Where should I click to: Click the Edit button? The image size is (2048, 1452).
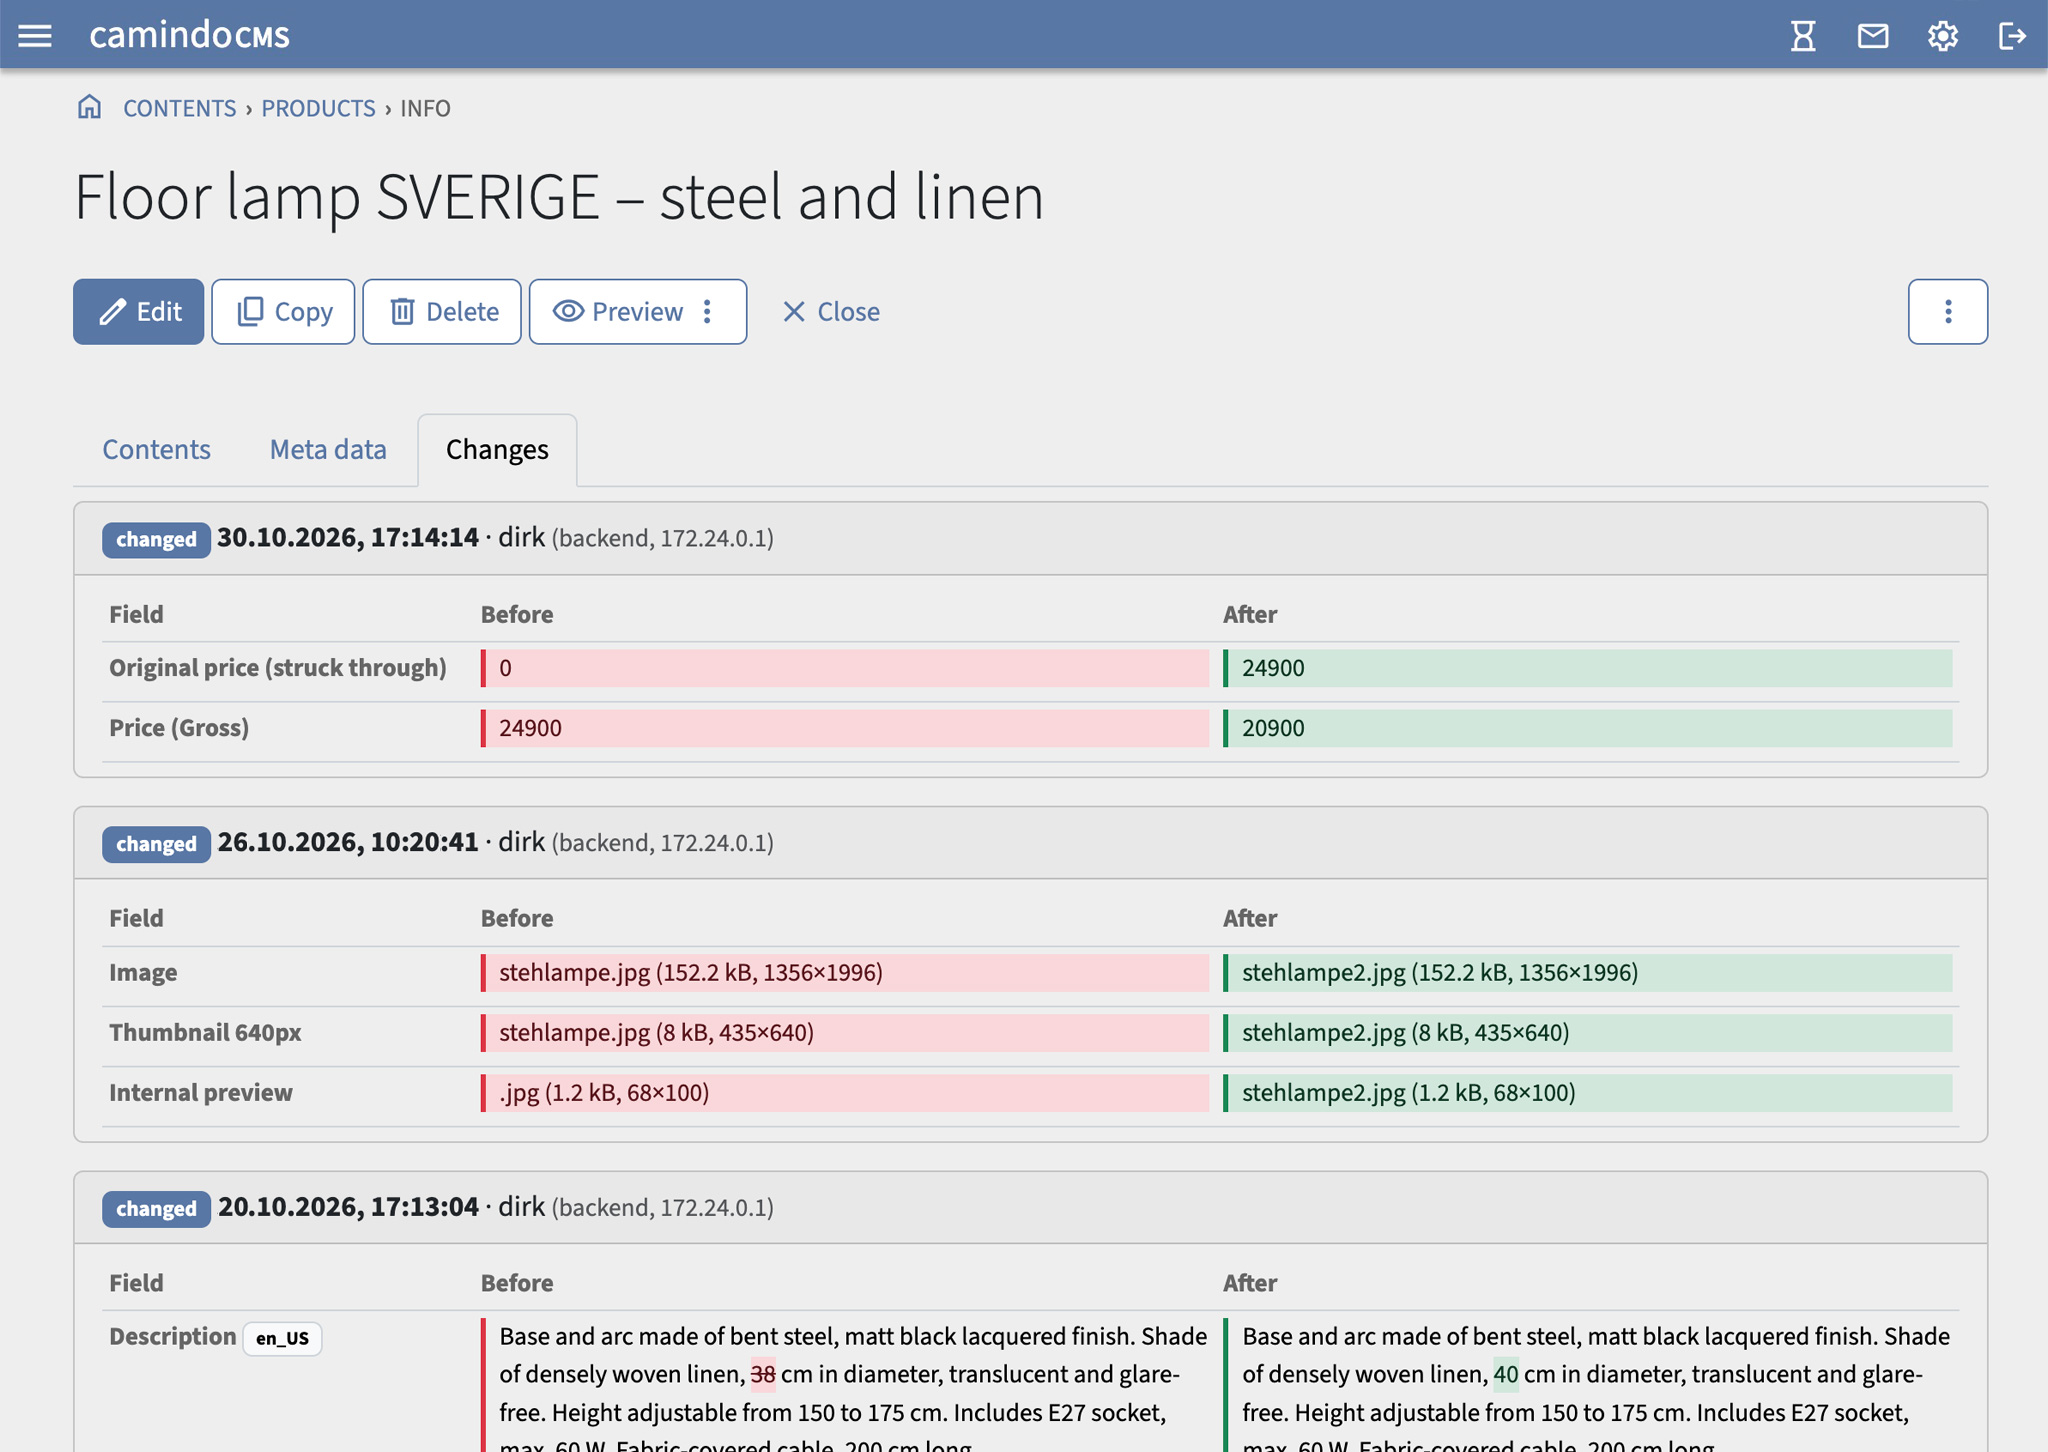138,312
